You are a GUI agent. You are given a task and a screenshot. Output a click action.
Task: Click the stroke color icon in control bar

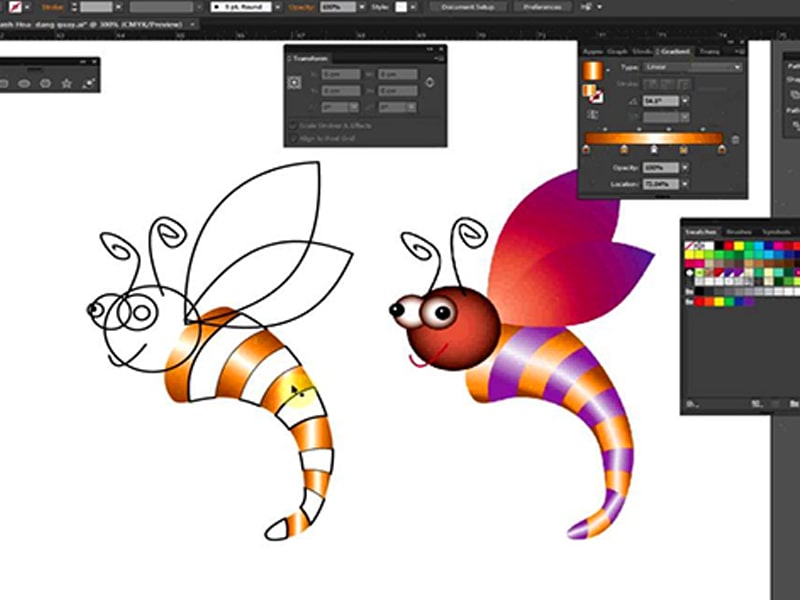coord(16,7)
